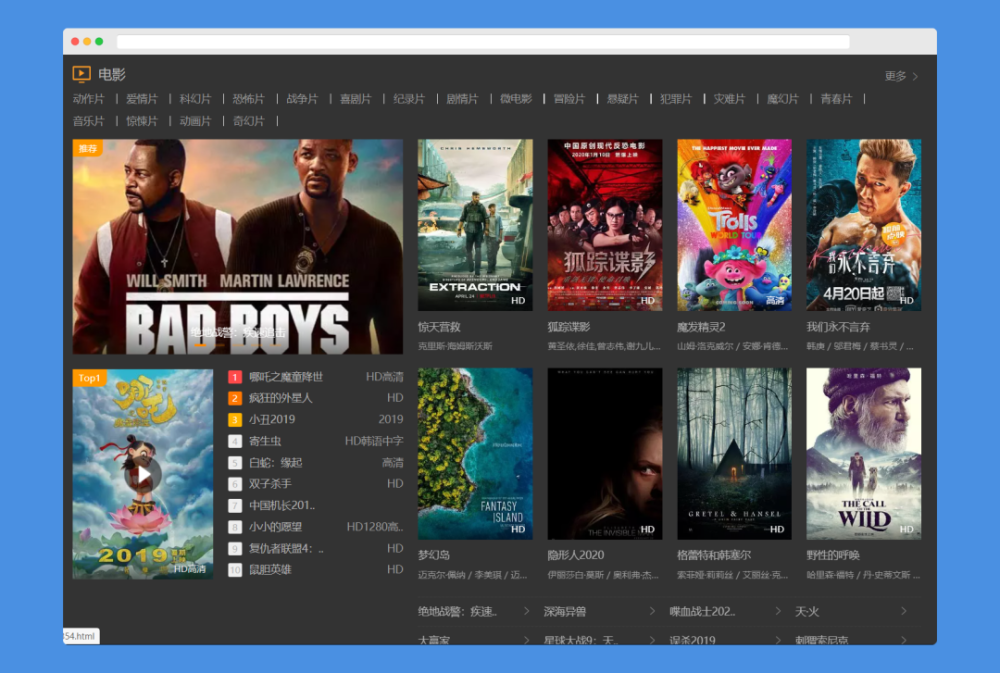
Task: Select the 喜剧片 category
Action: point(355,99)
